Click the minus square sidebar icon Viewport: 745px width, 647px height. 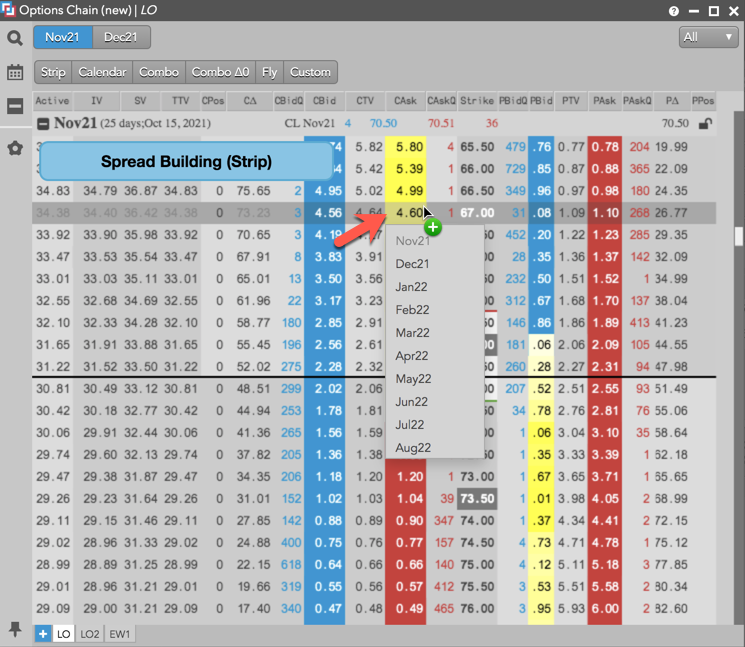(15, 106)
